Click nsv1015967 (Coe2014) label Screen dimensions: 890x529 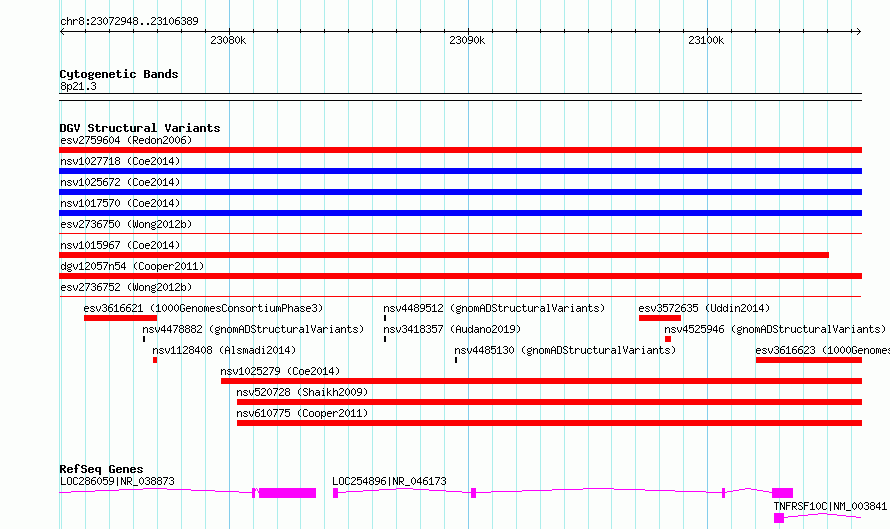(120, 245)
